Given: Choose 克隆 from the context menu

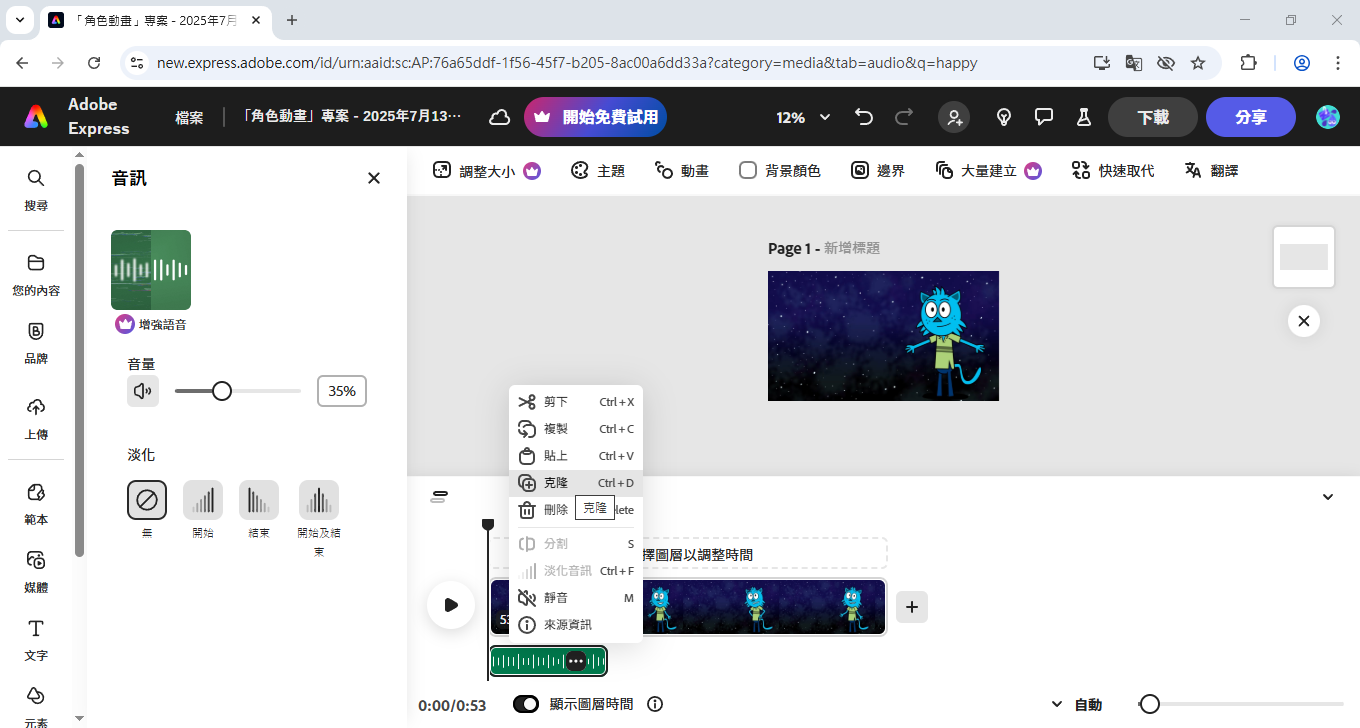Looking at the screenshot, I should click(x=556, y=483).
